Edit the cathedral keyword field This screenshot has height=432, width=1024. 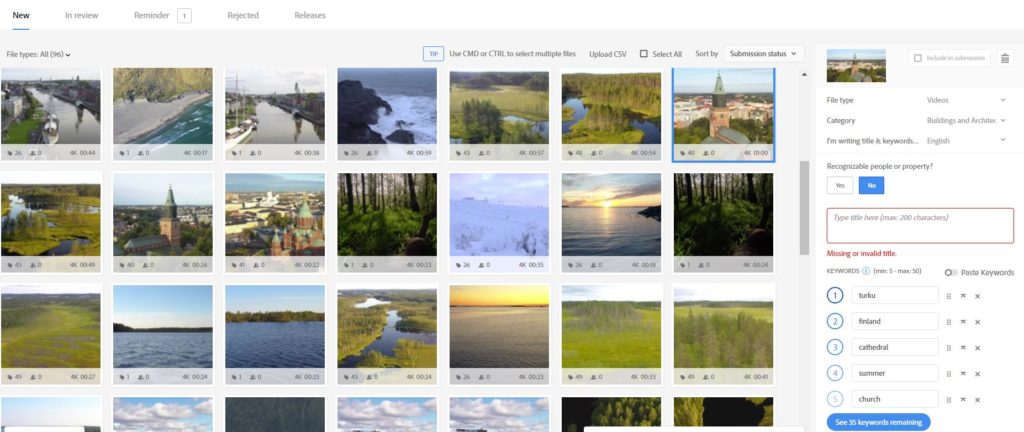[x=895, y=347]
